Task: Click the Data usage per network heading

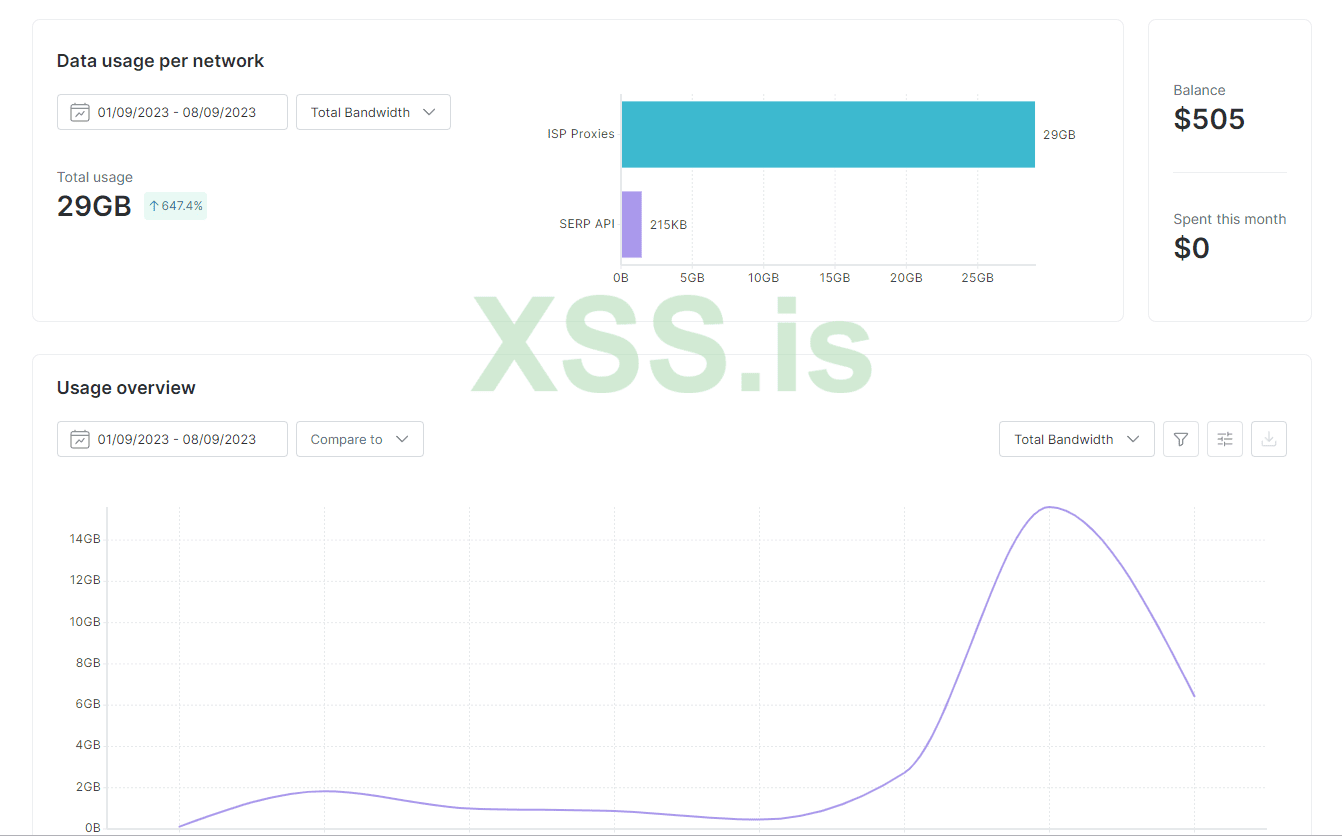Action: point(160,61)
